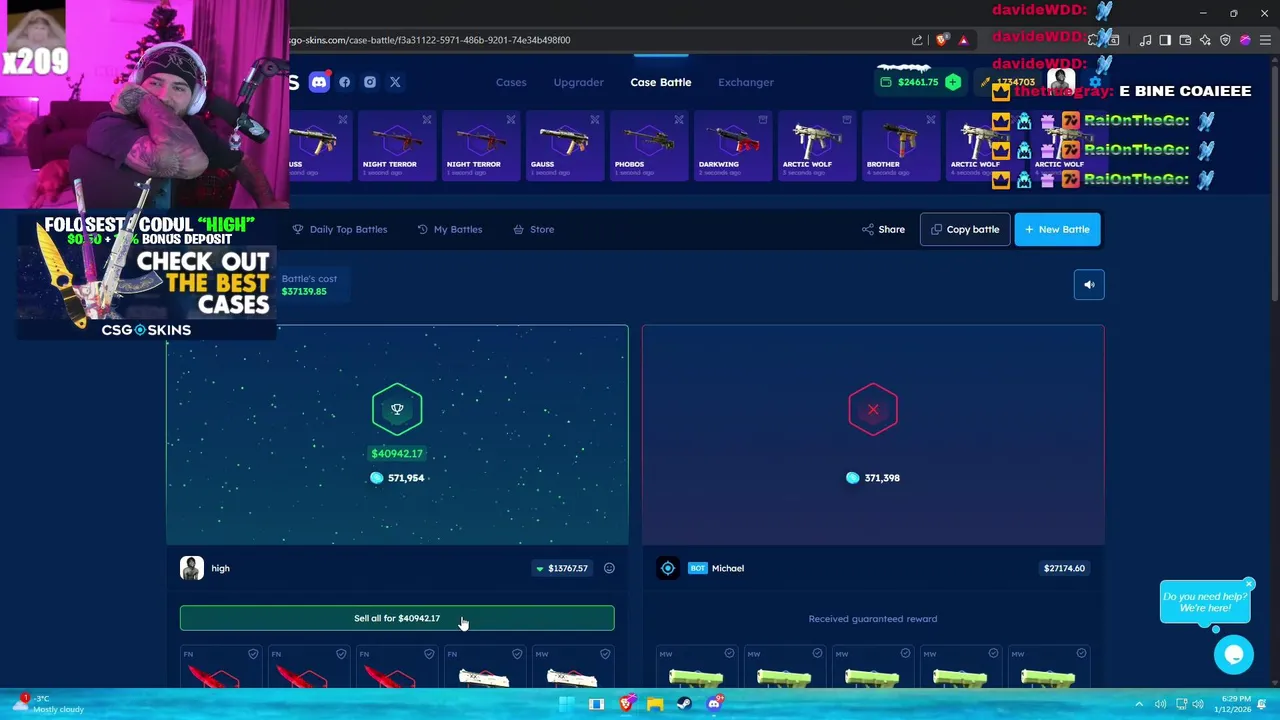Click the 'high' player avatar
Image resolution: width=1280 pixels, height=720 pixels.
(x=192, y=568)
